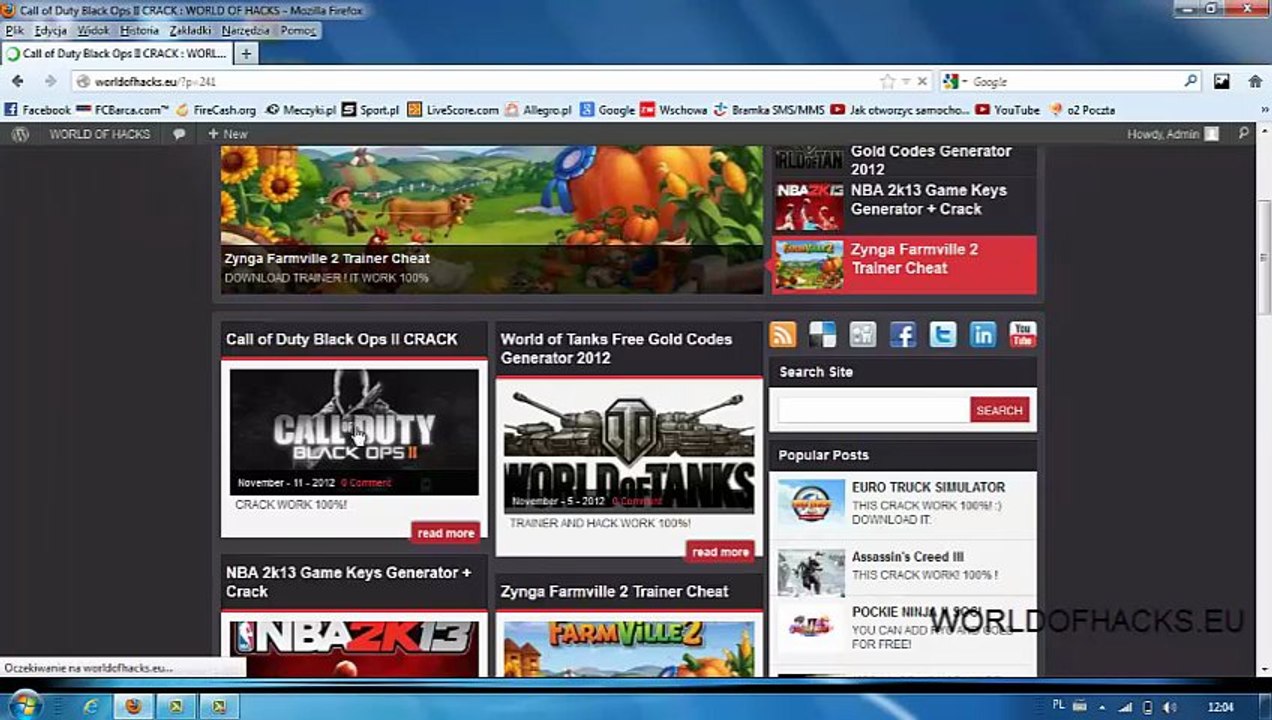Viewport: 1272px width, 720px height.
Task: Open the Plik menu
Action: click(14, 31)
